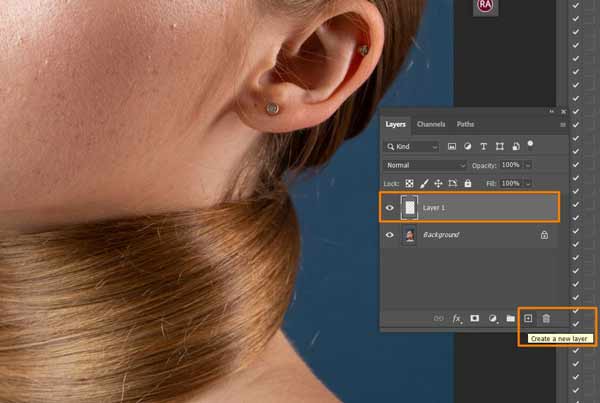600x403 pixels.
Task: Filter for pixel layers icon
Action: coord(452,147)
